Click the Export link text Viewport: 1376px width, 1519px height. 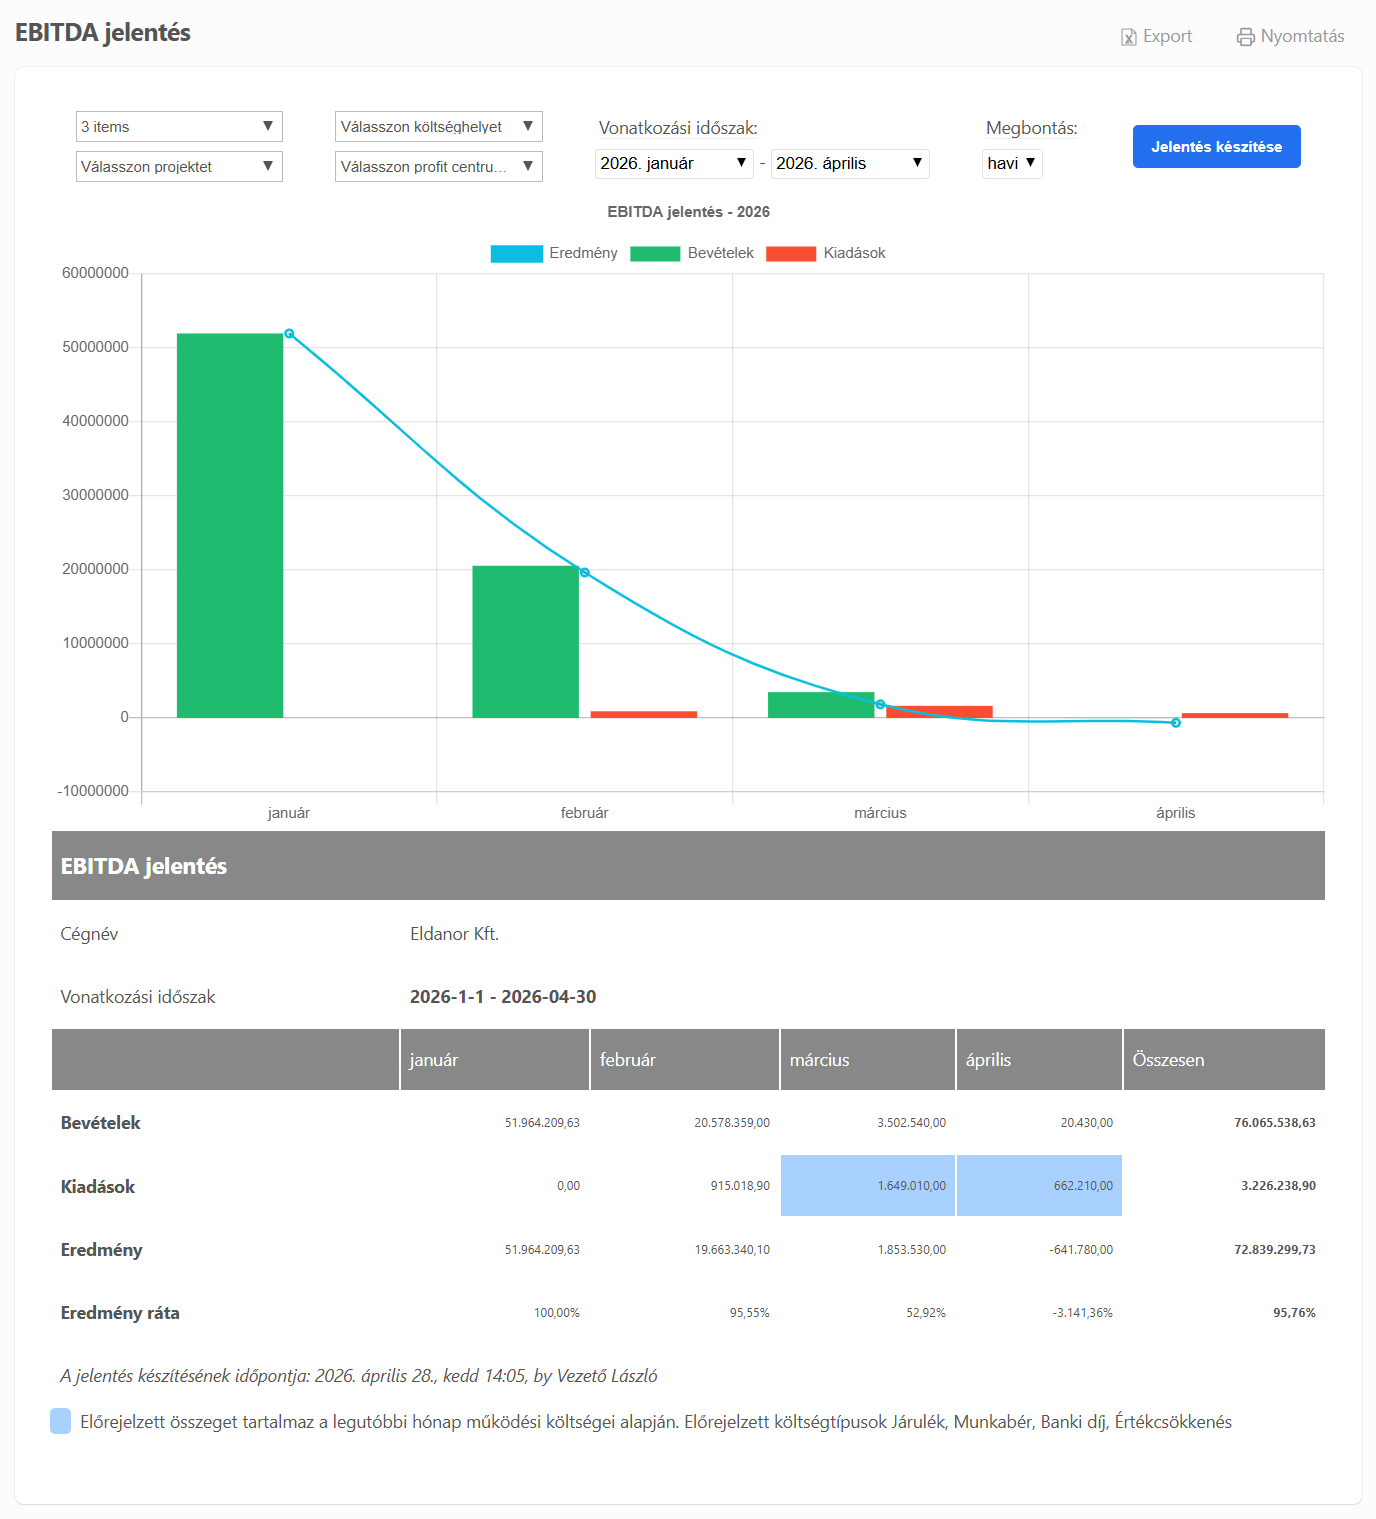[x=1167, y=37]
